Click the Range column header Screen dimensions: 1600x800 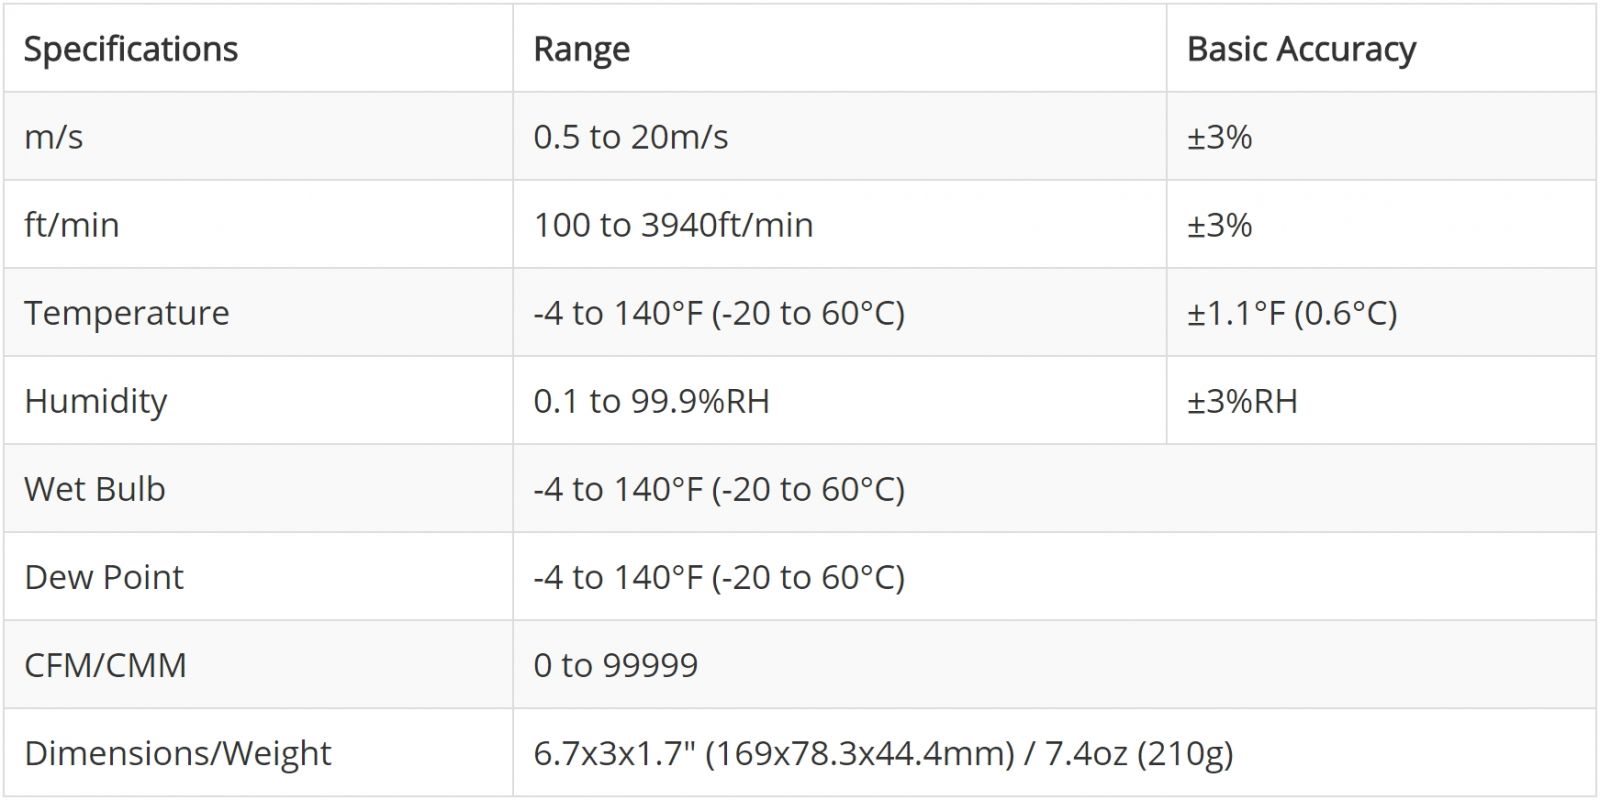tap(582, 49)
